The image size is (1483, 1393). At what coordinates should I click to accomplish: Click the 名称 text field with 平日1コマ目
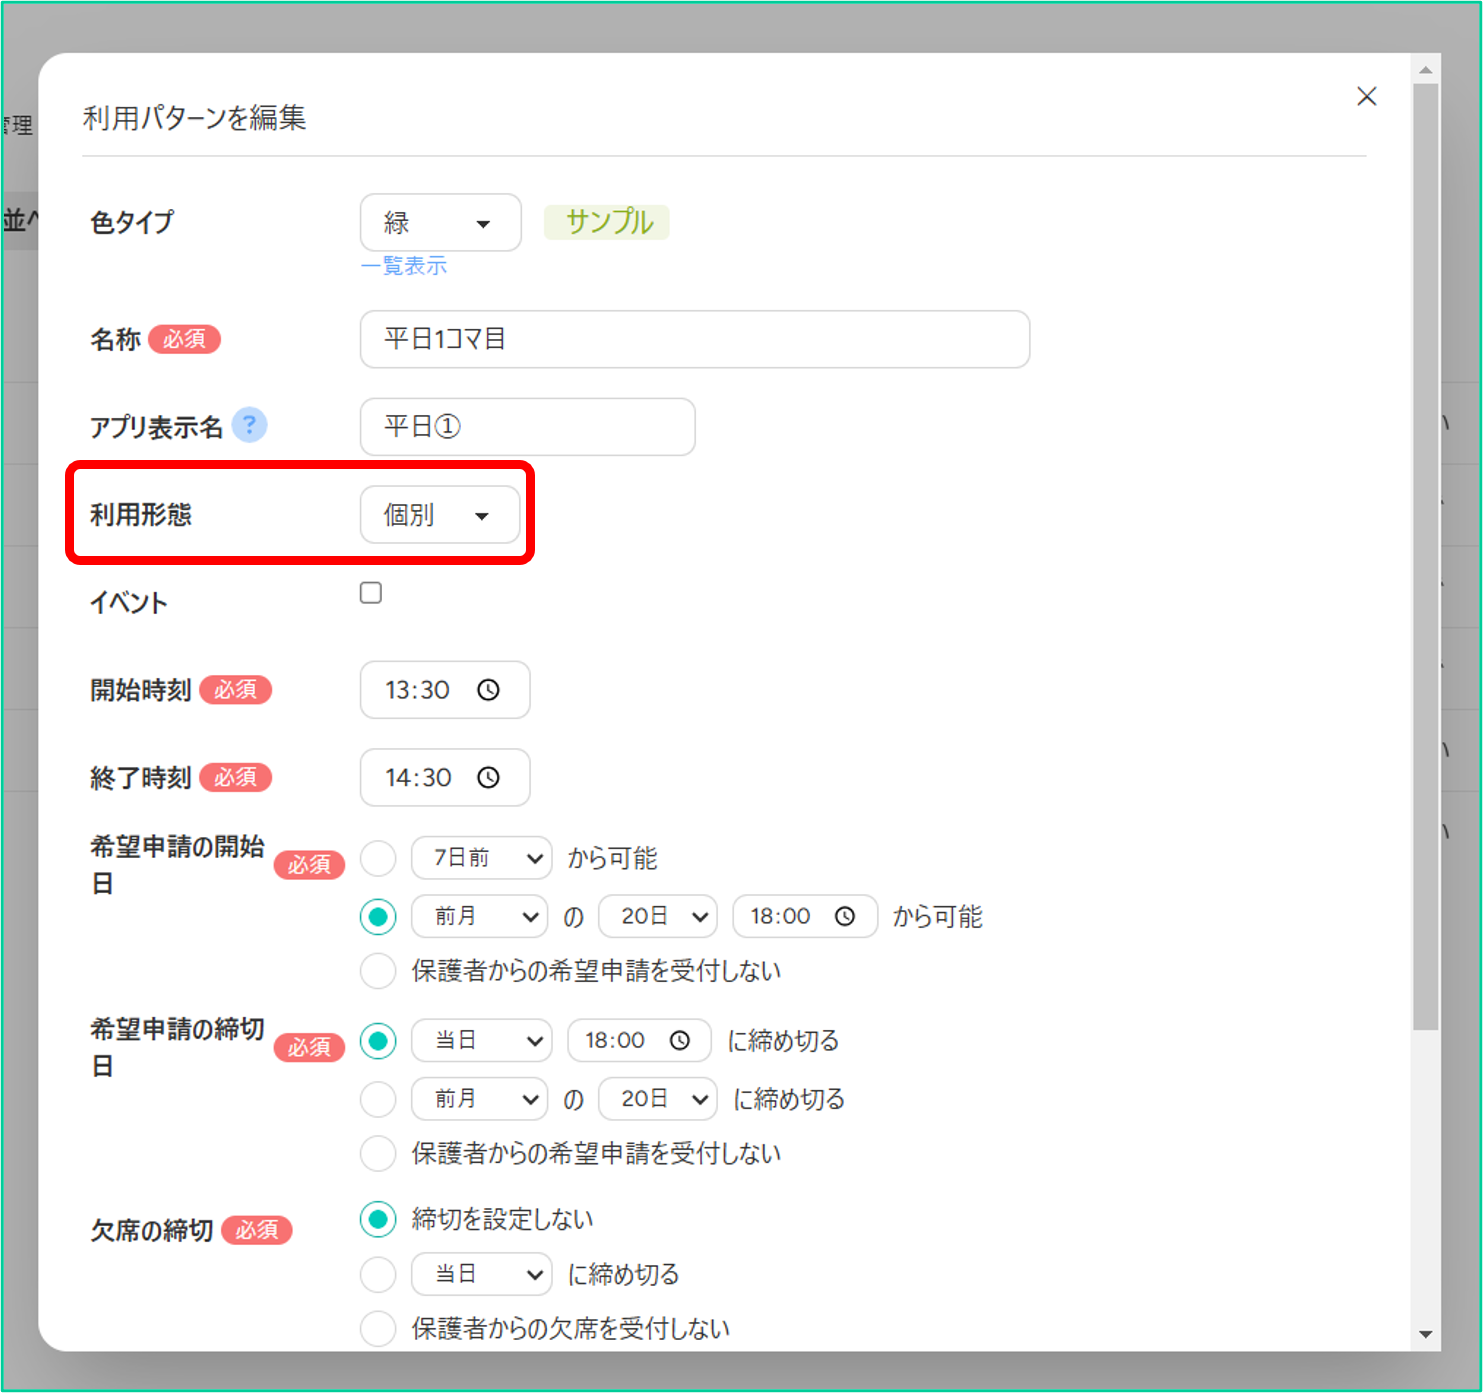click(x=694, y=340)
